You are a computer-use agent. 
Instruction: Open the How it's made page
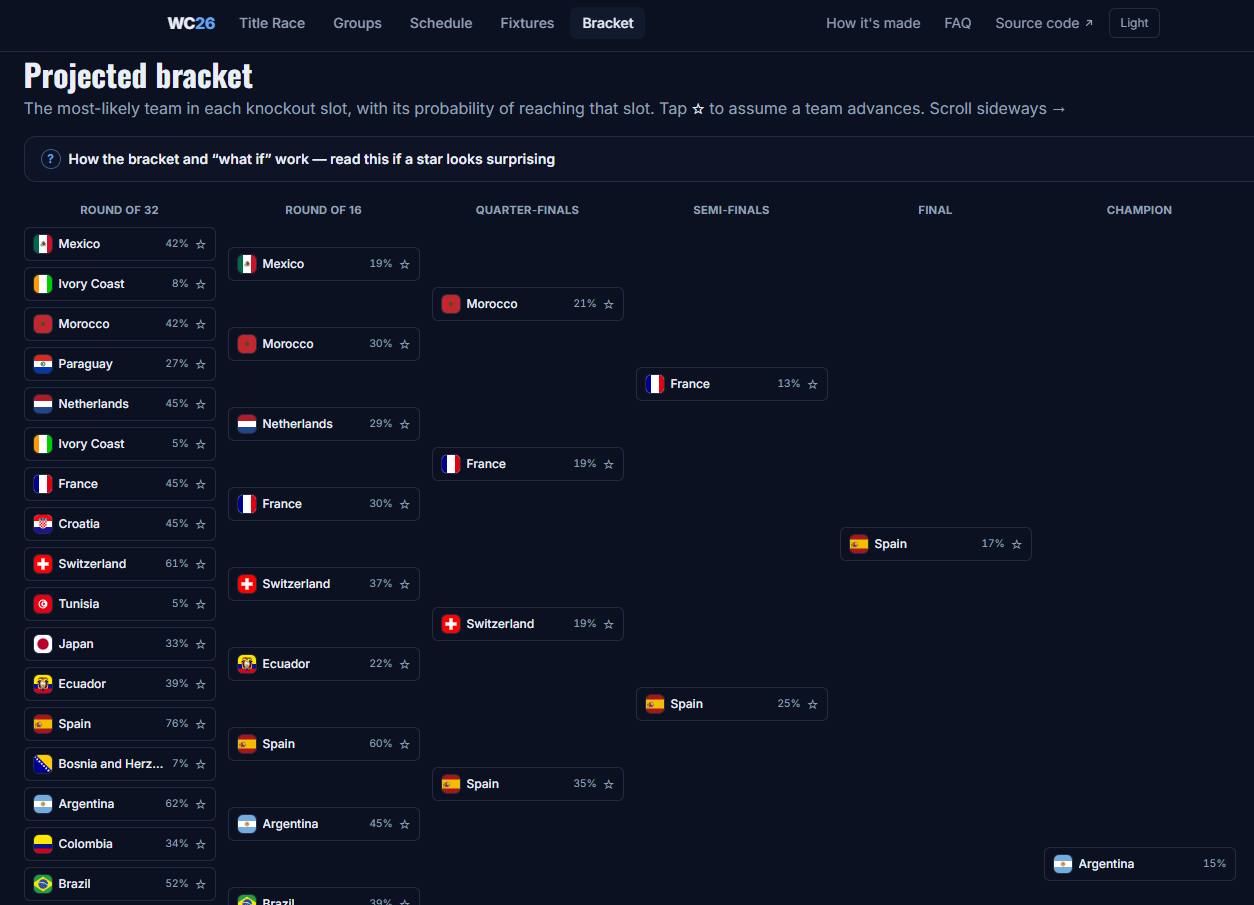tap(873, 23)
